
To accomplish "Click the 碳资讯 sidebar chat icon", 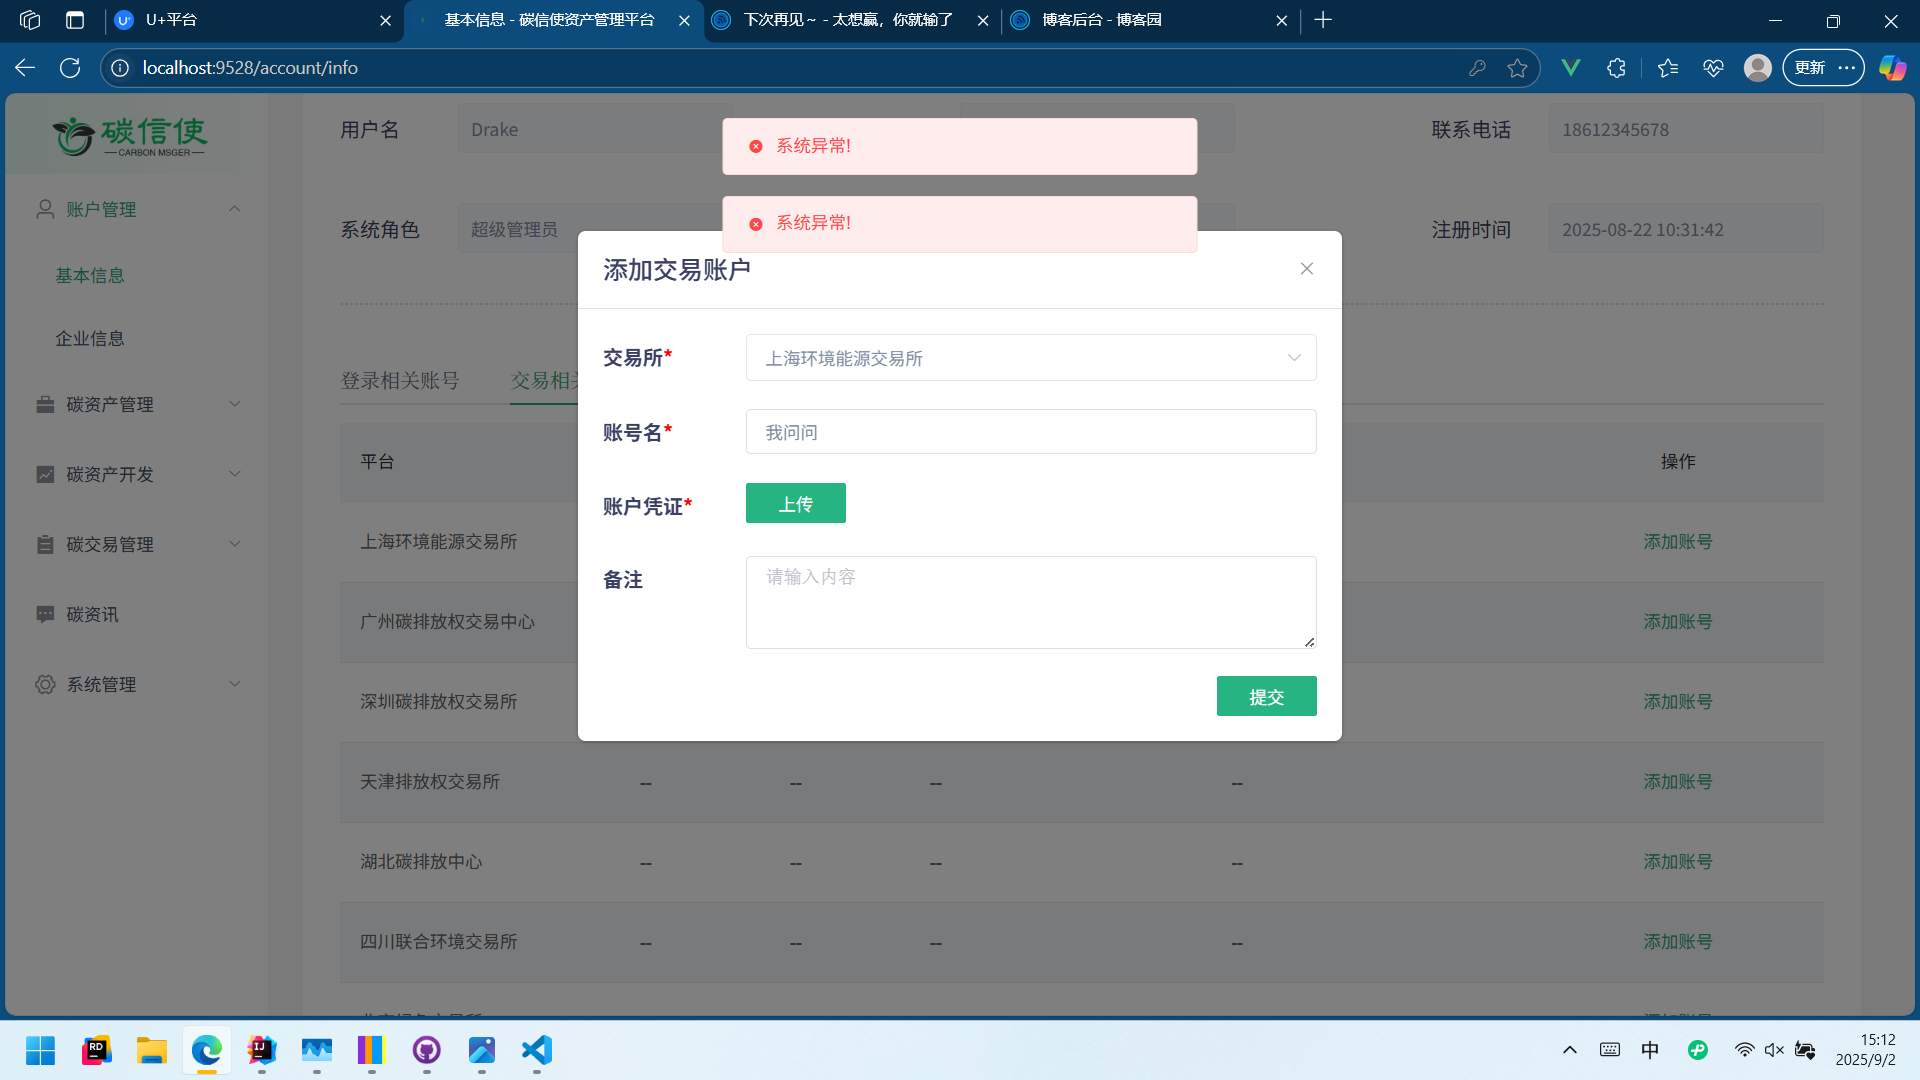I will tap(45, 614).
